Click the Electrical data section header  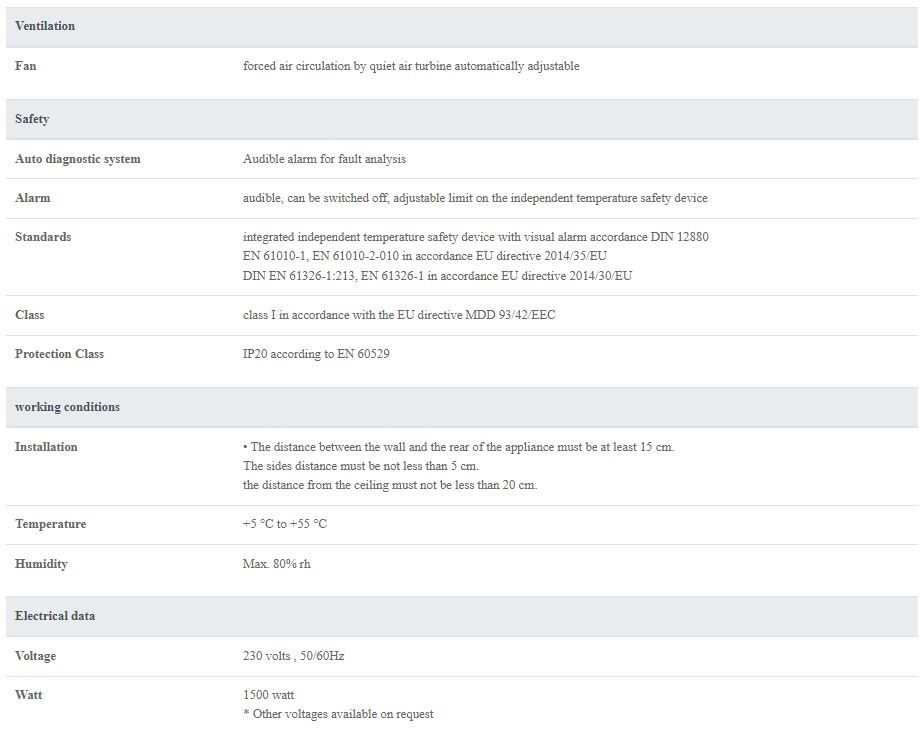[x=462, y=616]
